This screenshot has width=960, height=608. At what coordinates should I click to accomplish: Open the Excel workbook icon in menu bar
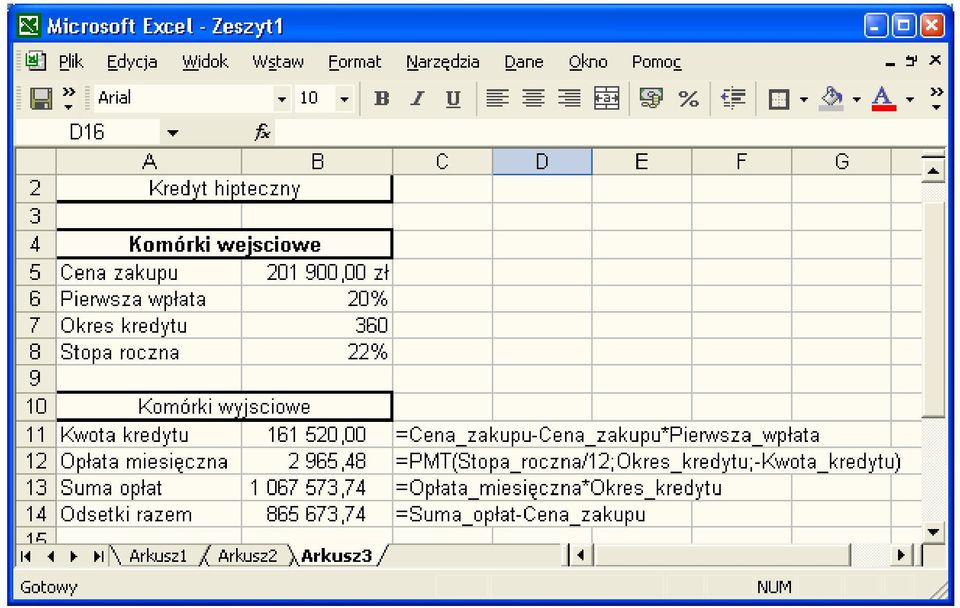[x=35, y=61]
